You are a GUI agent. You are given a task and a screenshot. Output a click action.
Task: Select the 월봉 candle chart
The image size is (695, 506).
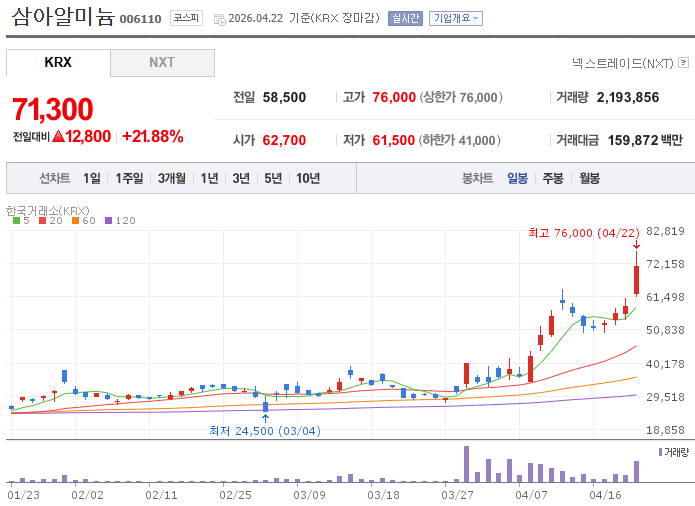pos(590,178)
